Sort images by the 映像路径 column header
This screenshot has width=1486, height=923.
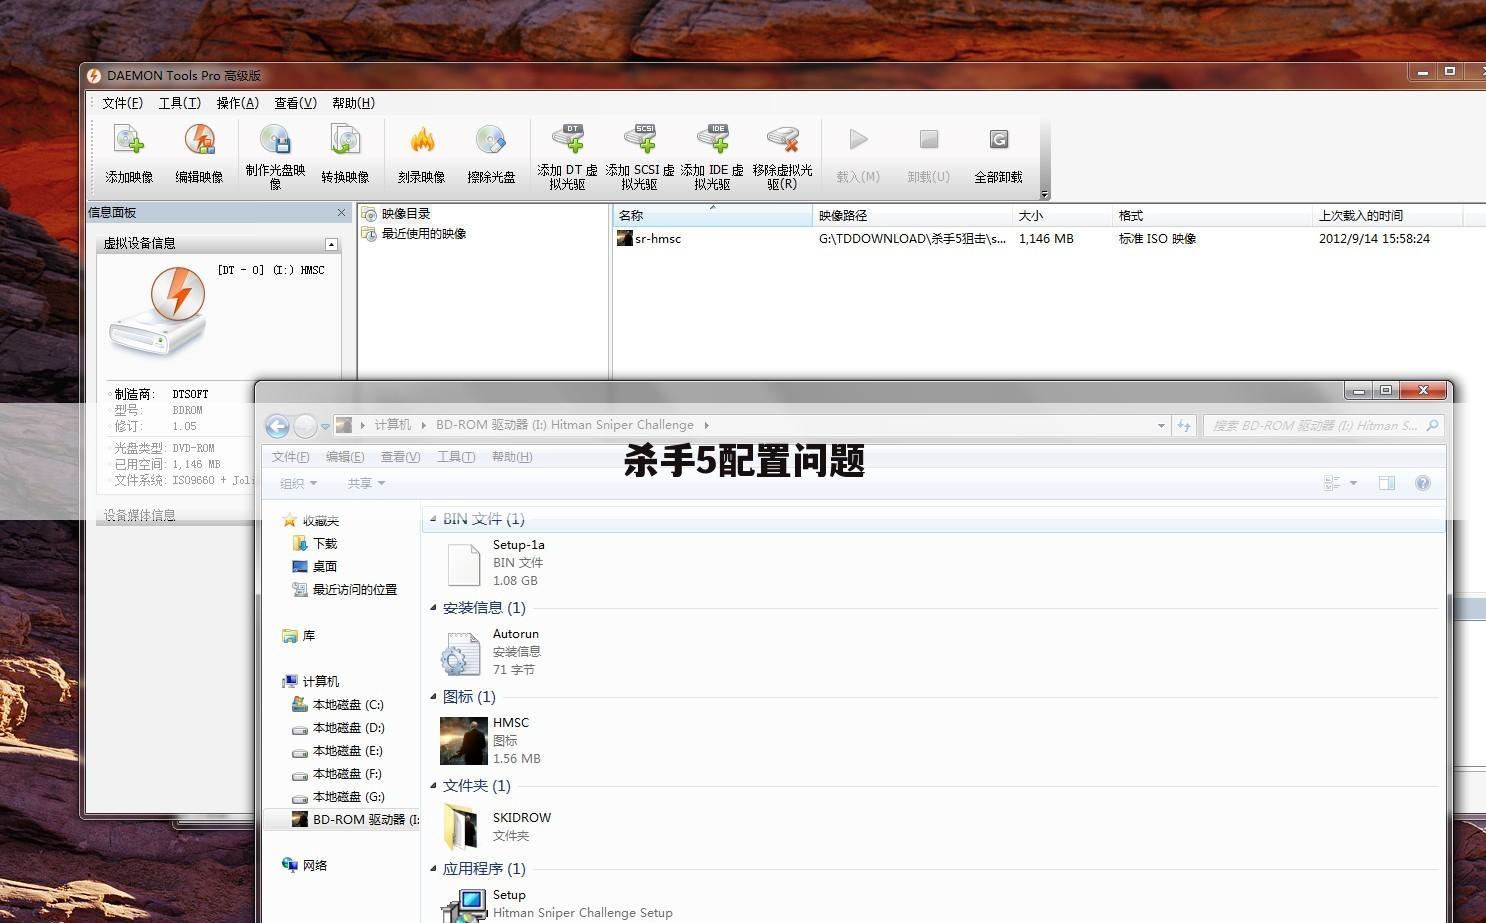coord(913,215)
